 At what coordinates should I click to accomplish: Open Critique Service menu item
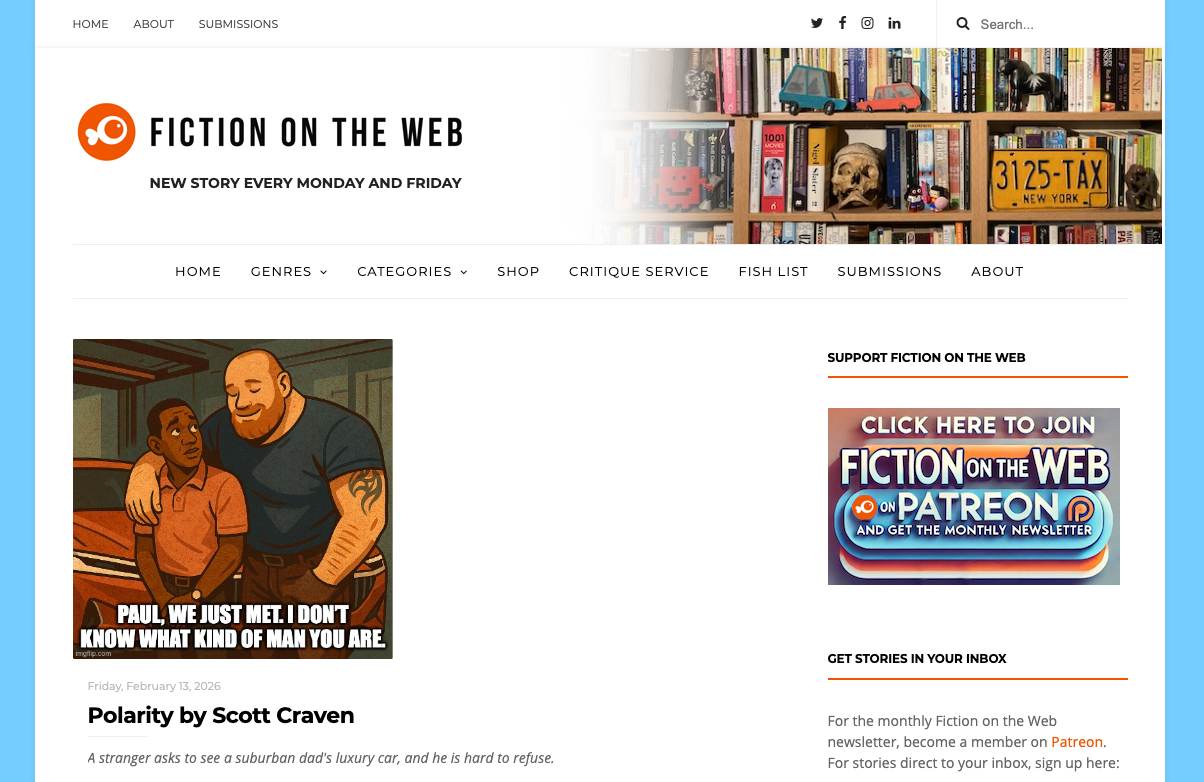point(639,271)
